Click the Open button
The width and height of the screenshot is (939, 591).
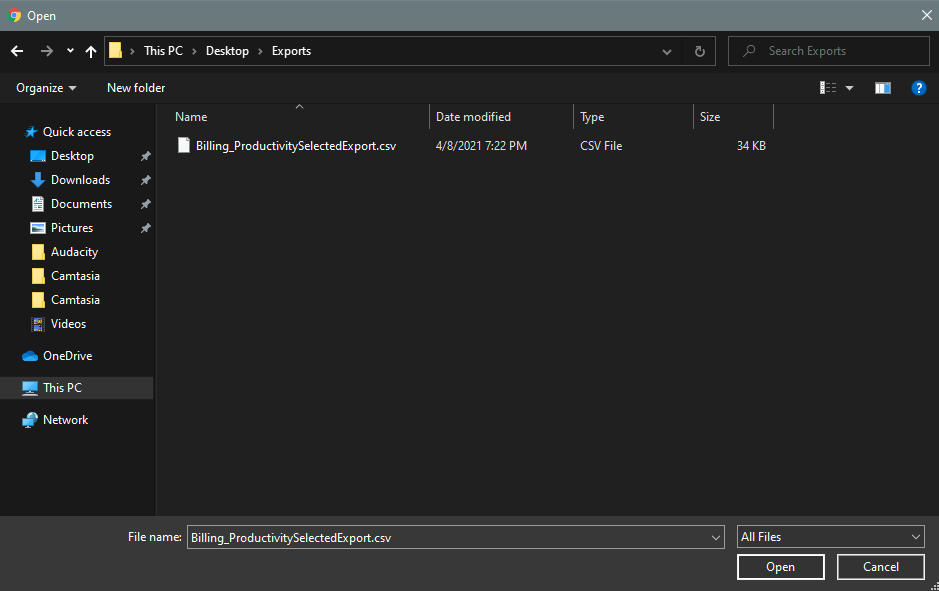tap(780, 567)
